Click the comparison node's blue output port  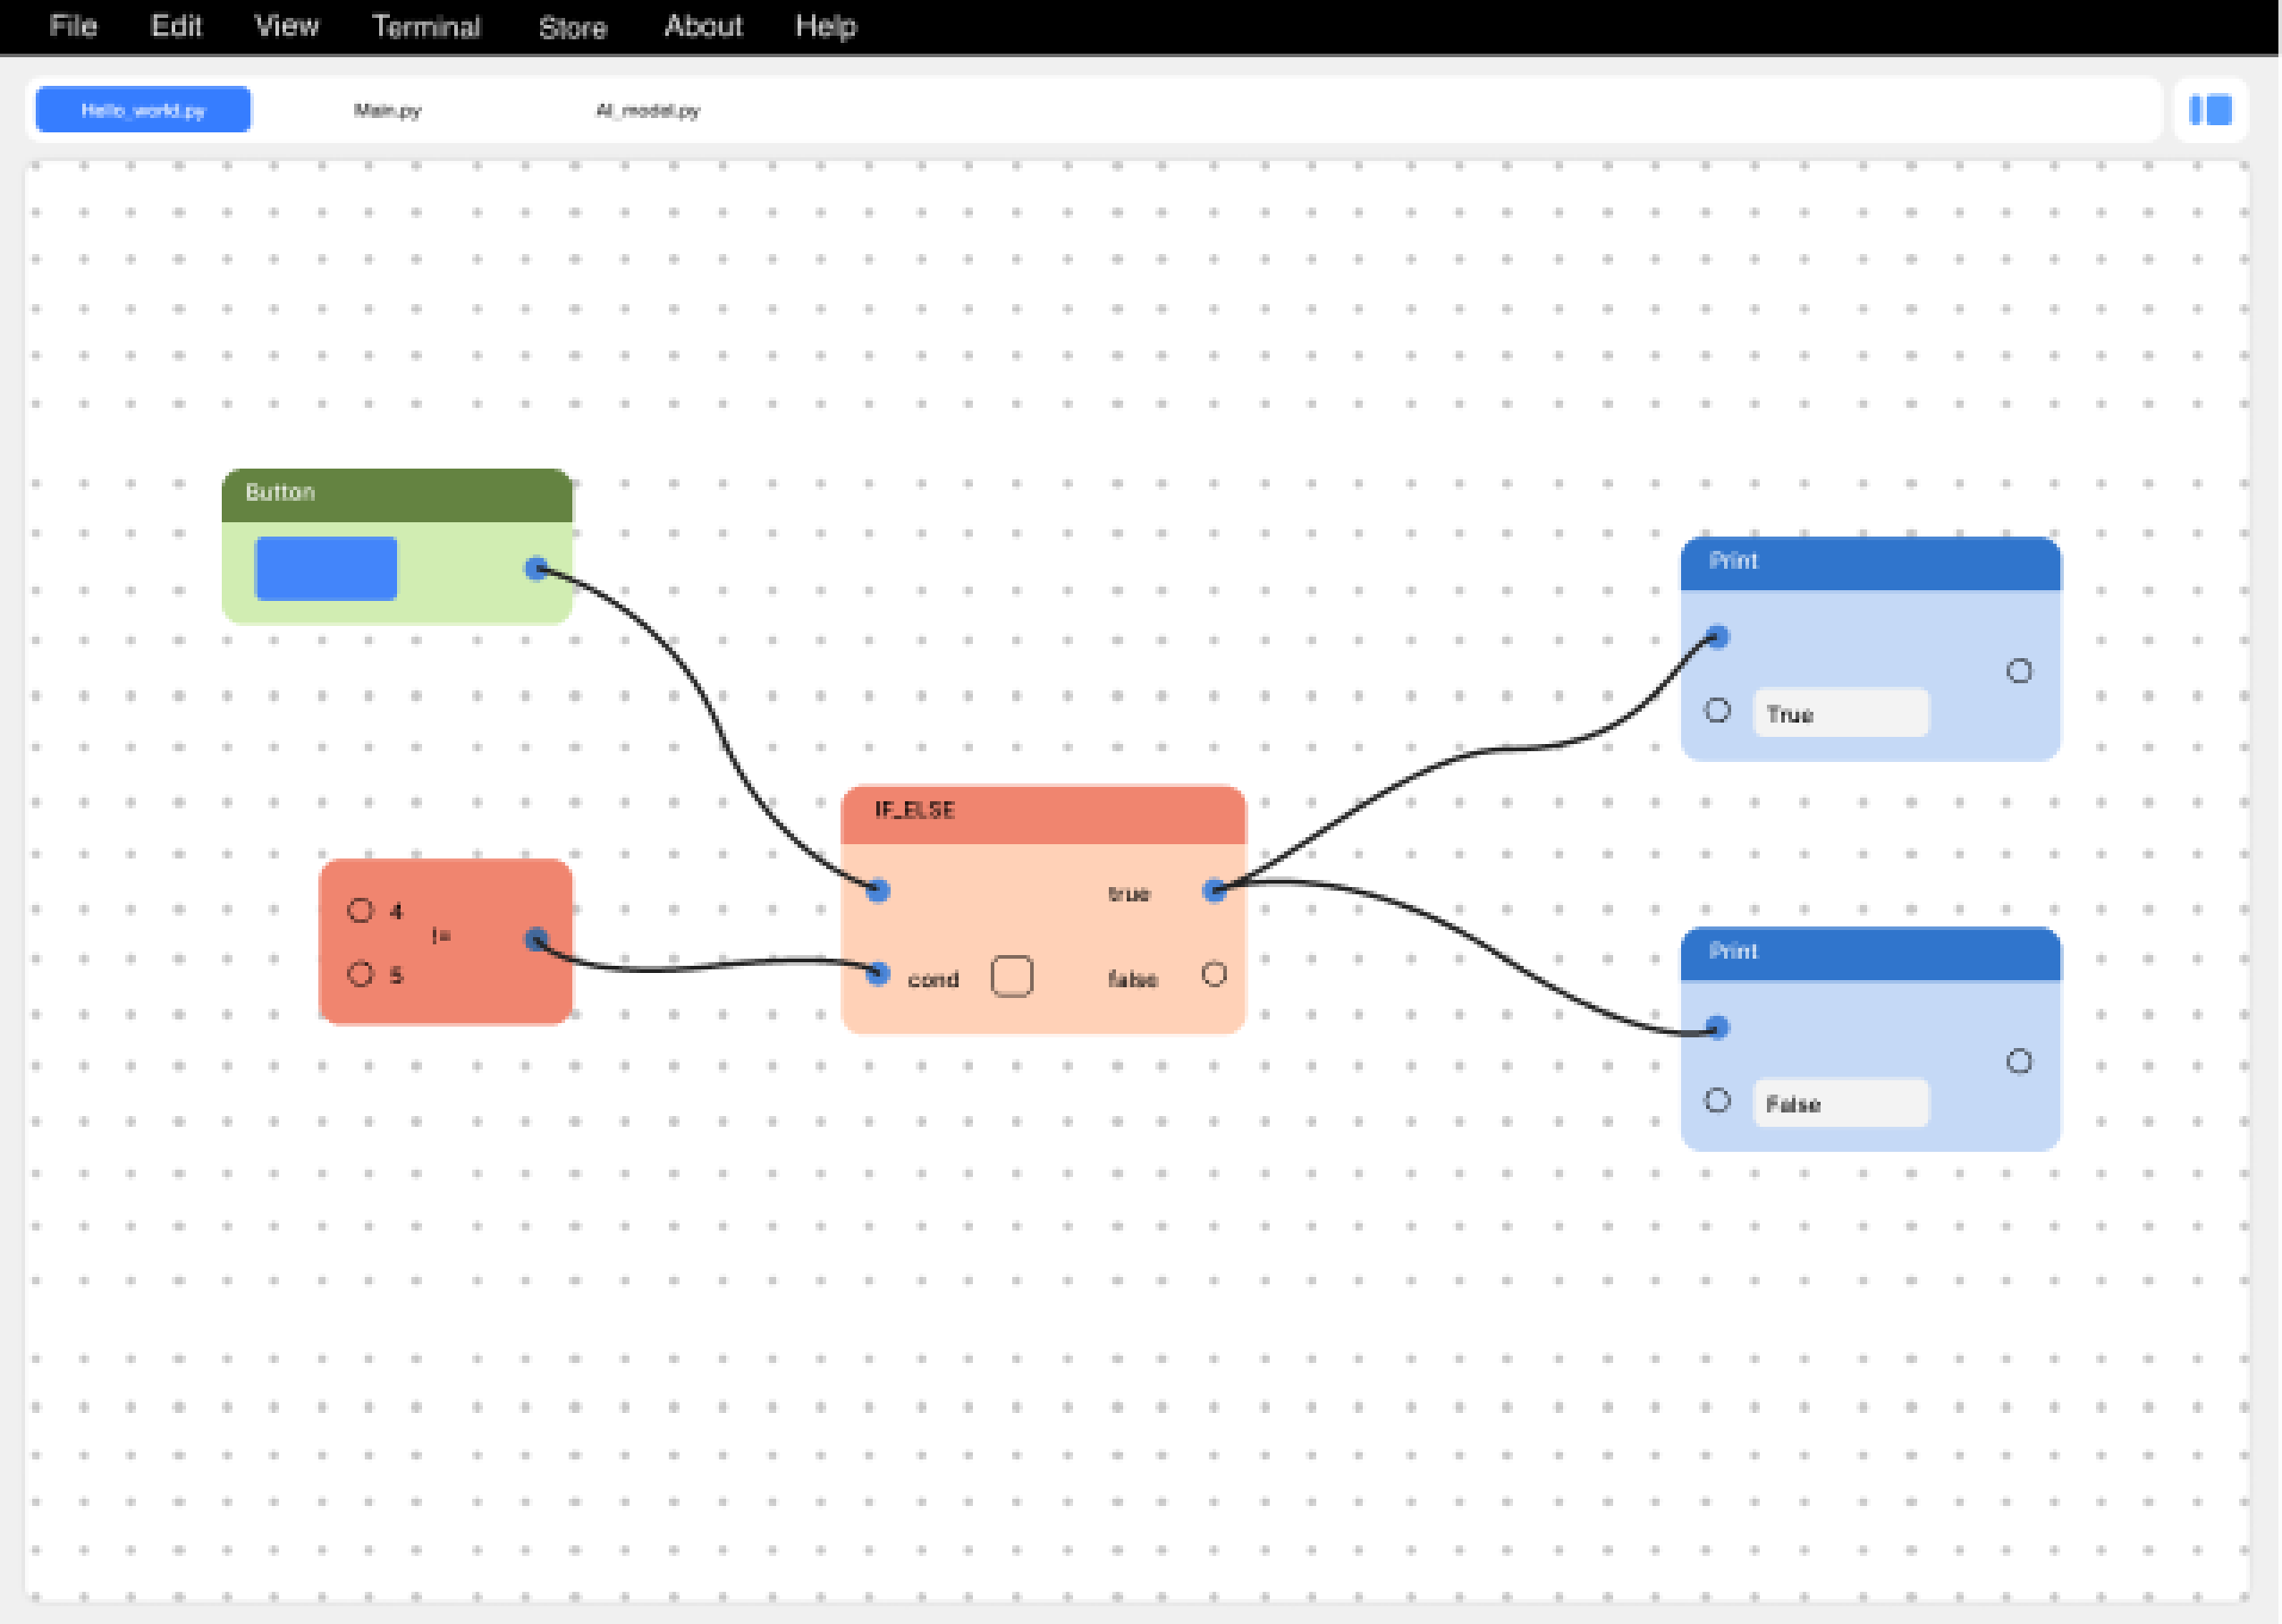[x=536, y=939]
